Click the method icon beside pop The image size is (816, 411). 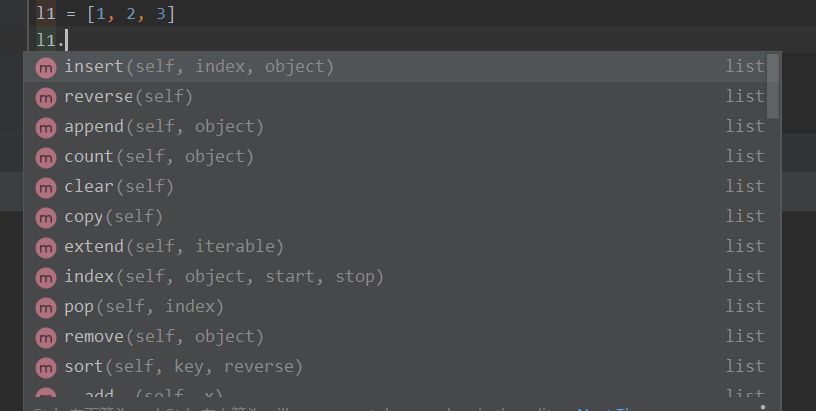click(46, 307)
